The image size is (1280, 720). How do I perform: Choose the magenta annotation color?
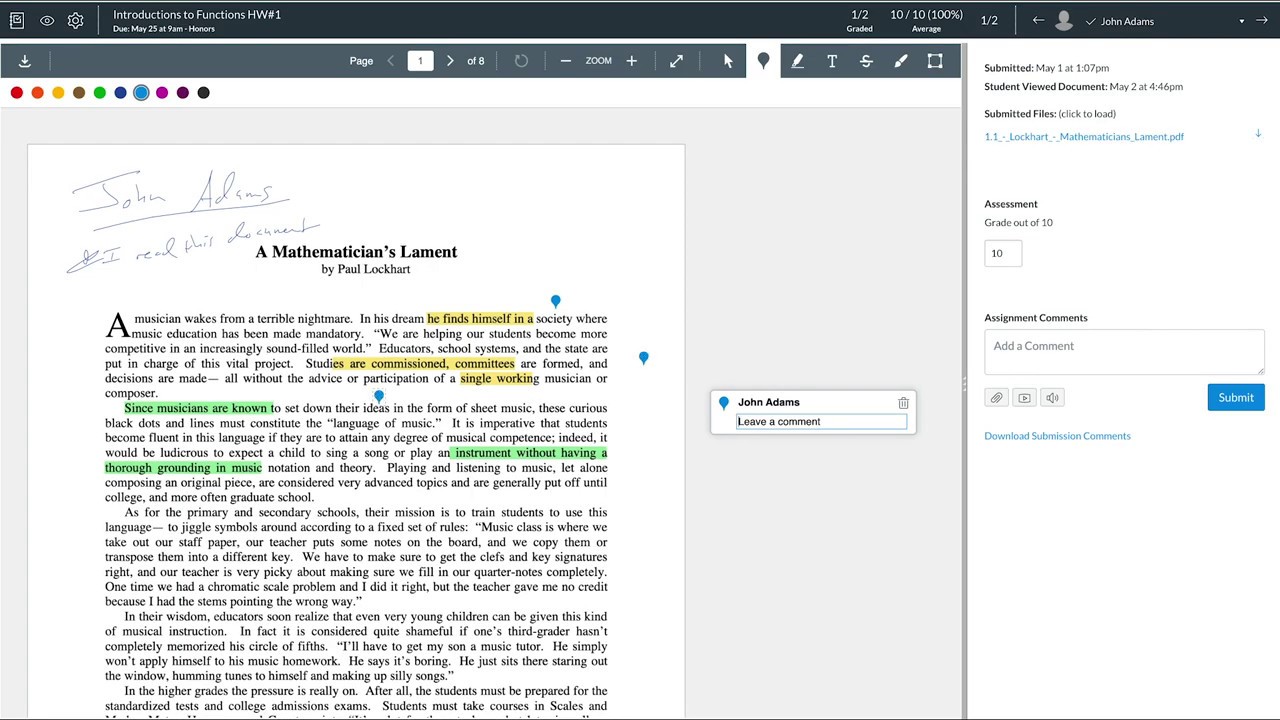coord(162,93)
